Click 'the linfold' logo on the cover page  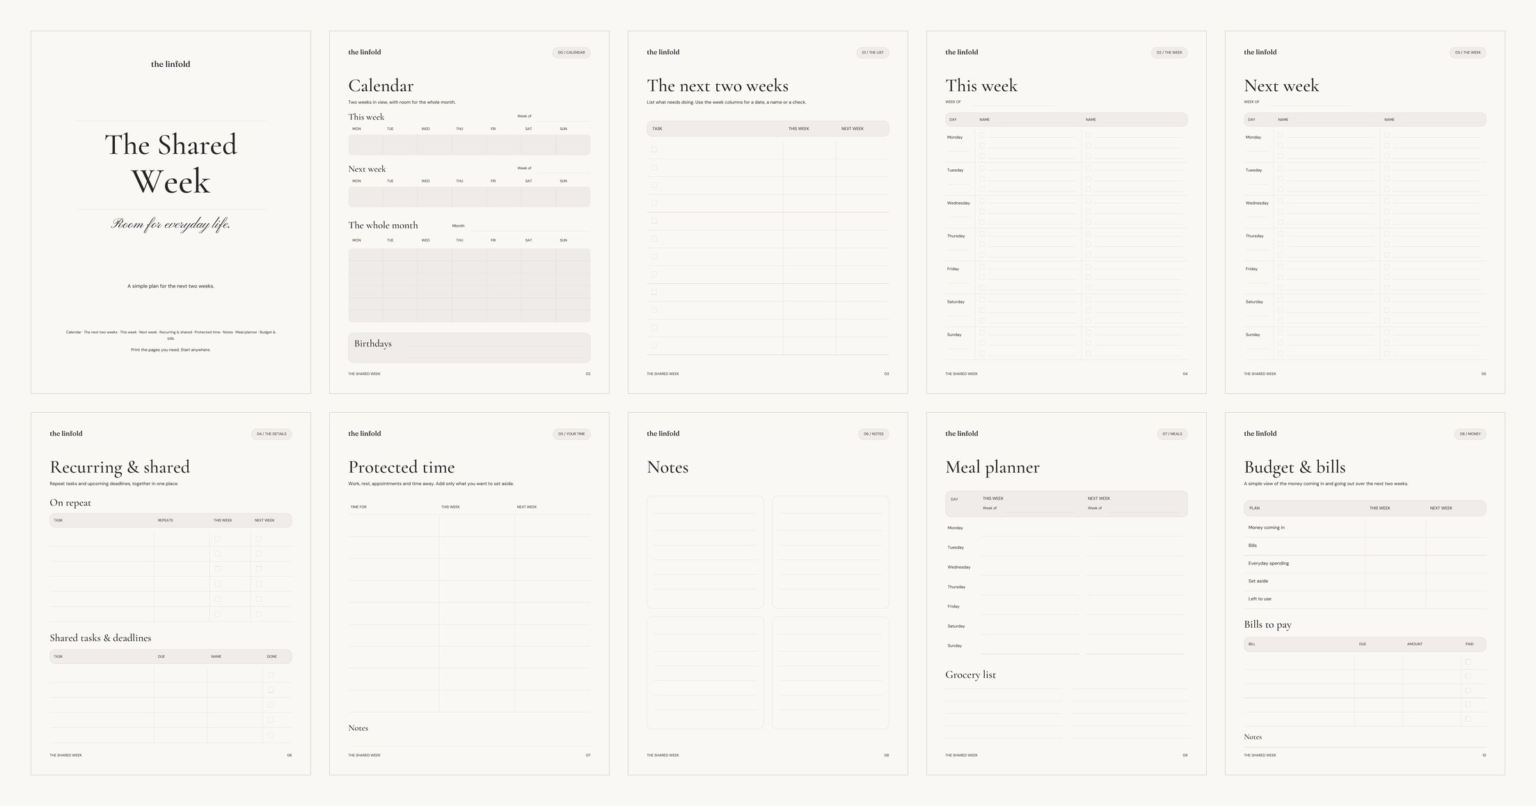(x=171, y=64)
